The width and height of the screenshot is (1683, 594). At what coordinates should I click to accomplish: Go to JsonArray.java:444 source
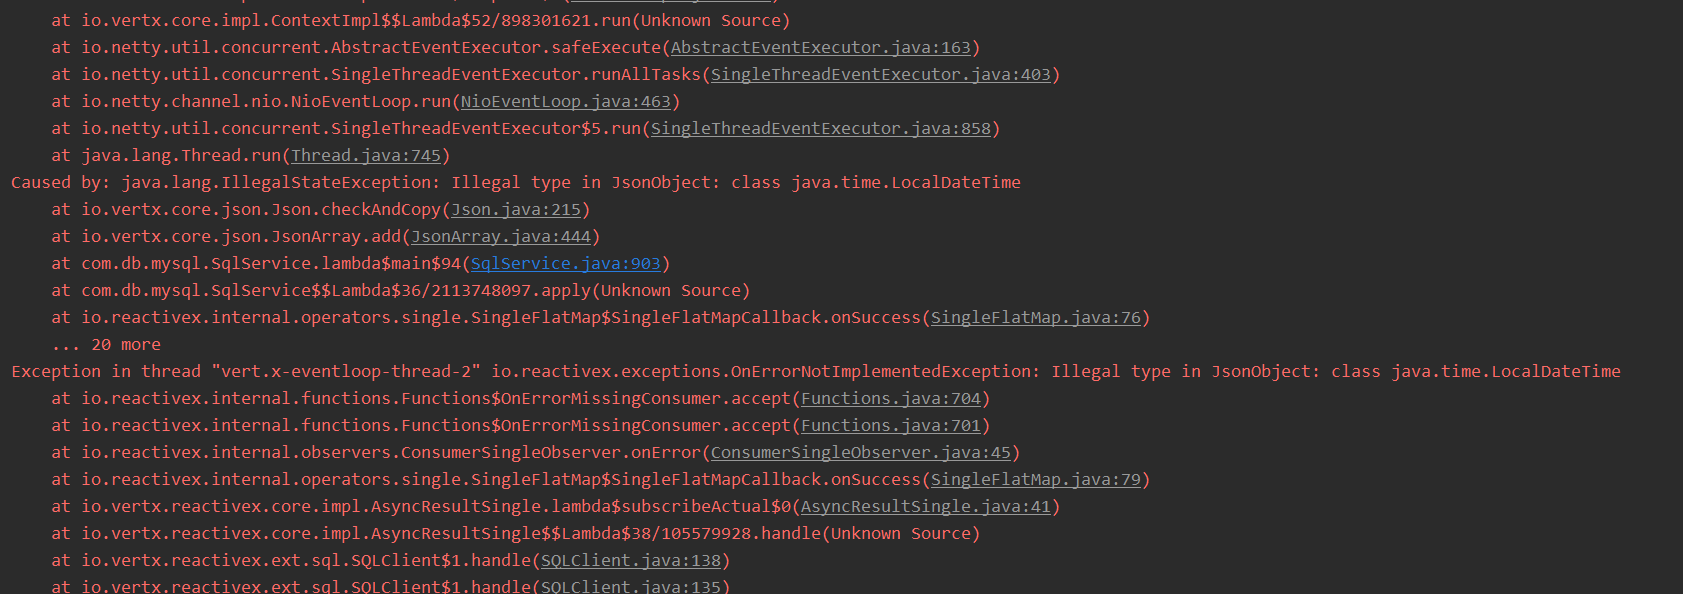[501, 236]
